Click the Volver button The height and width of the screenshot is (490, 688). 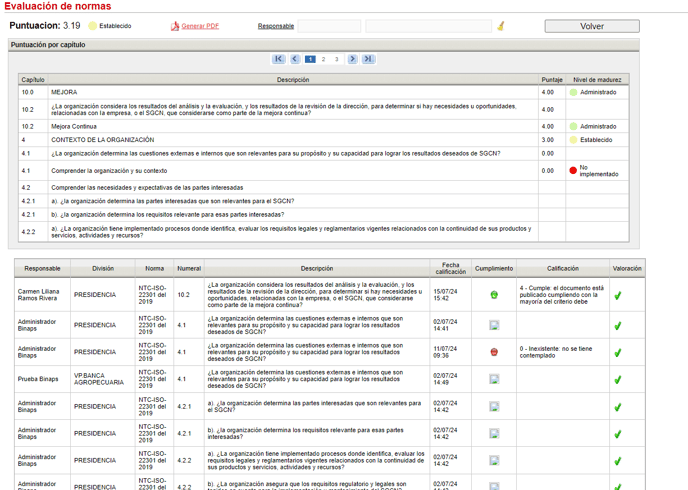point(592,26)
